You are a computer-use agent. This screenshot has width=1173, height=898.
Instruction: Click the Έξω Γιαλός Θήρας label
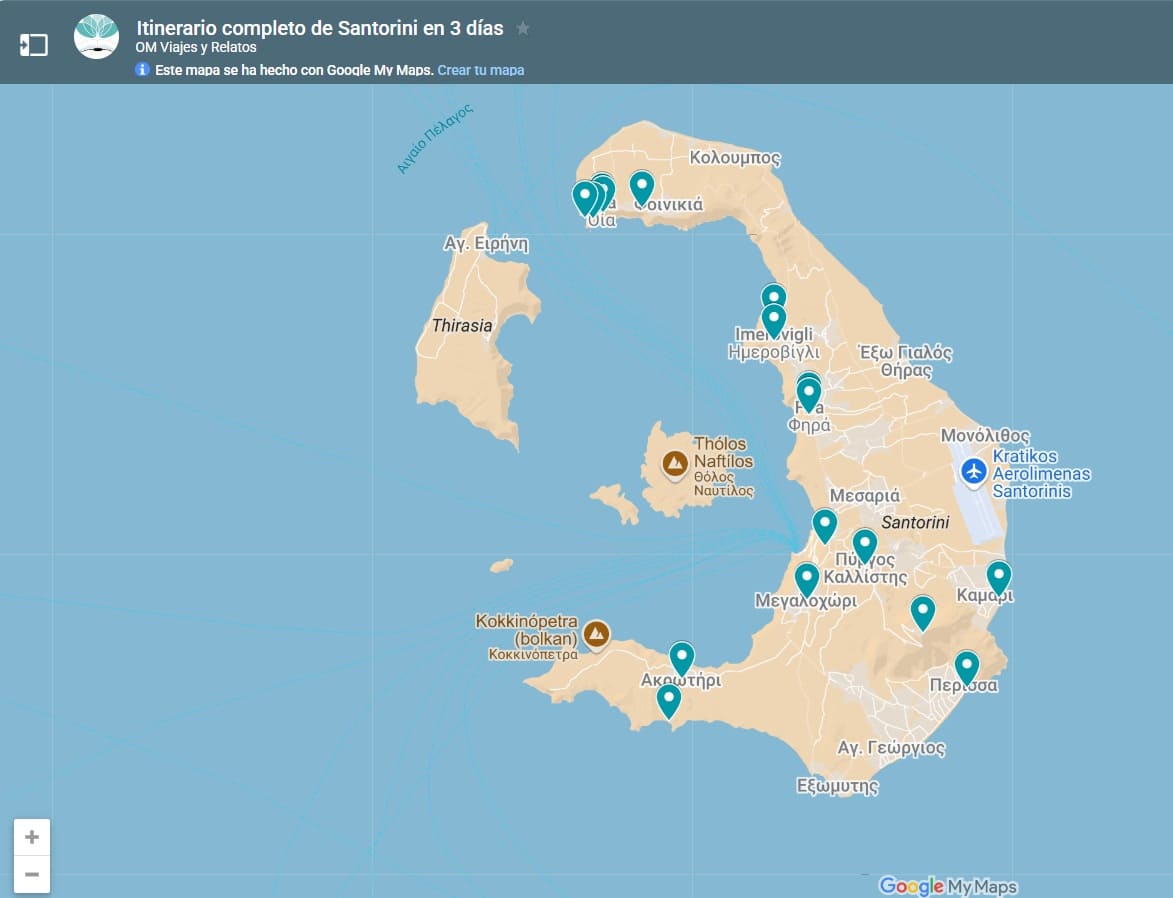point(905,361)
